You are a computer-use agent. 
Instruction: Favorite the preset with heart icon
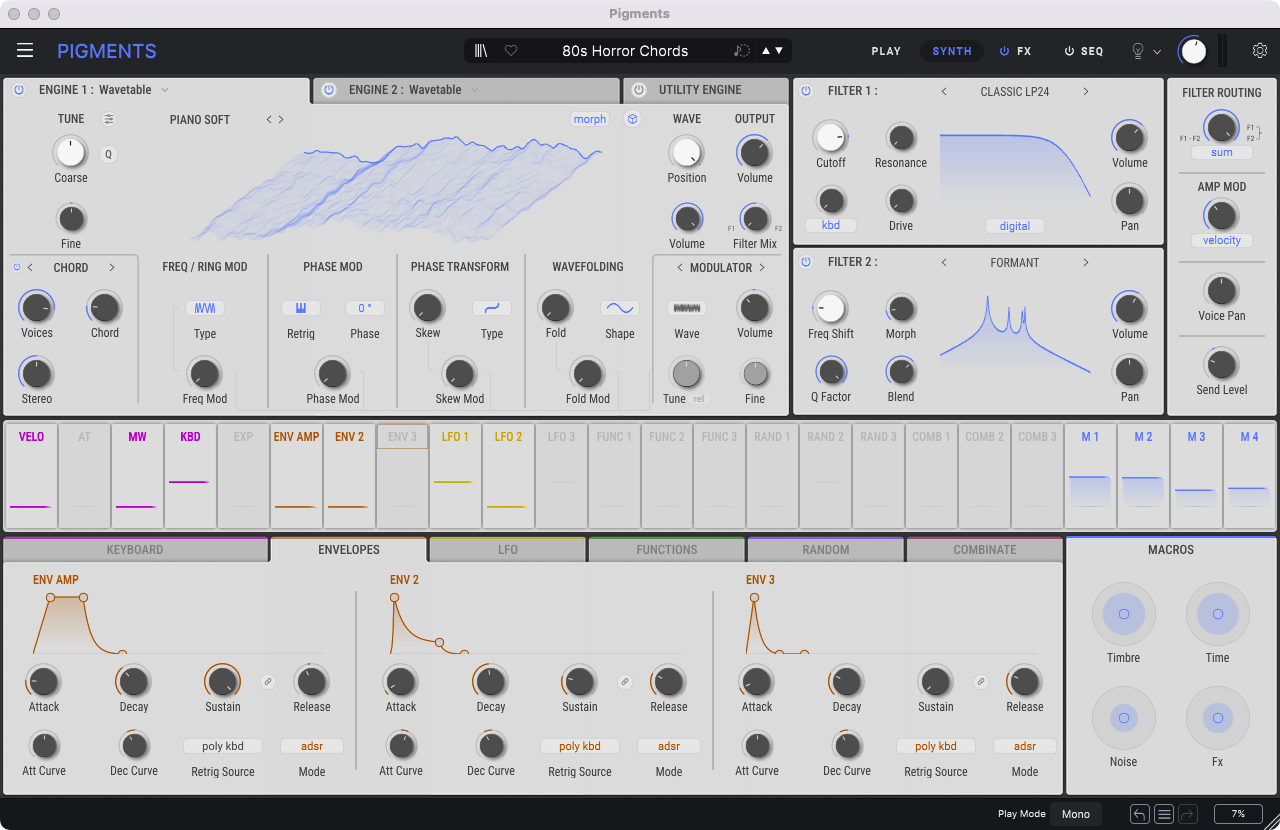pyautogui.click(x=511, y=51)
